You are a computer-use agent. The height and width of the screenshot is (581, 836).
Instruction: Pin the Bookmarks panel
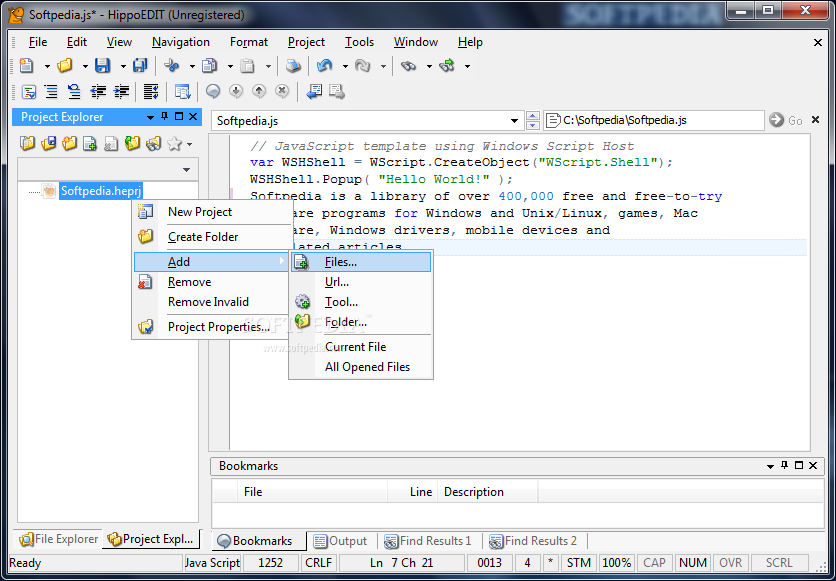[x=784, y=465]
